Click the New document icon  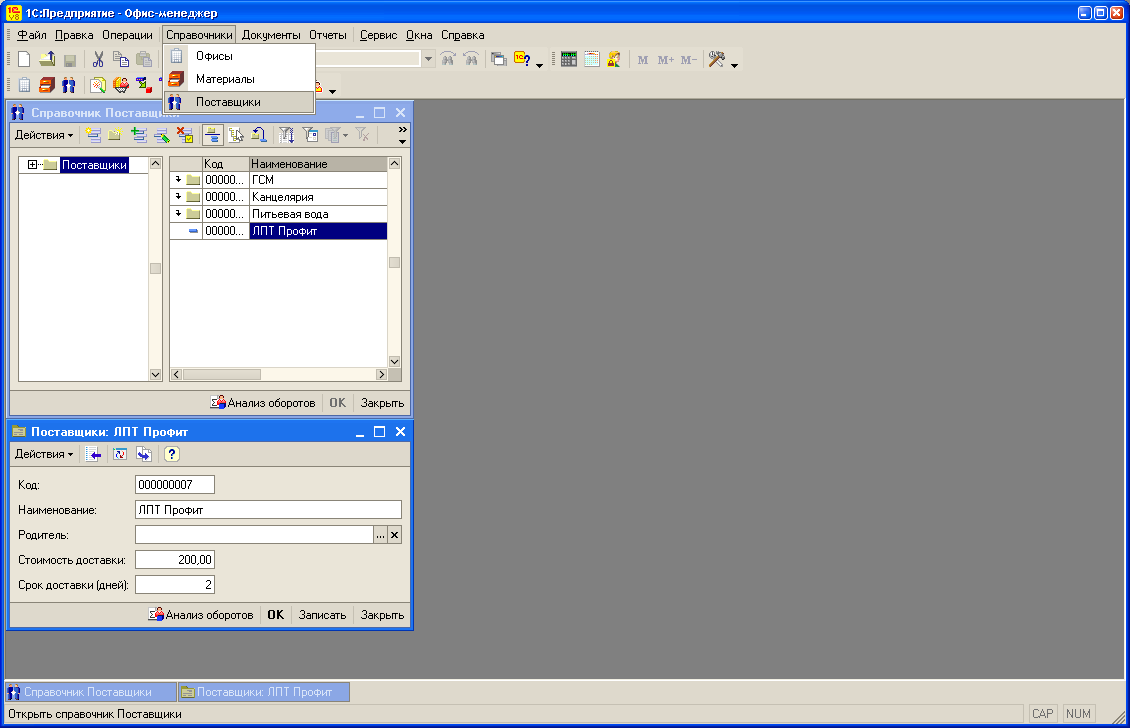(24, 59)
